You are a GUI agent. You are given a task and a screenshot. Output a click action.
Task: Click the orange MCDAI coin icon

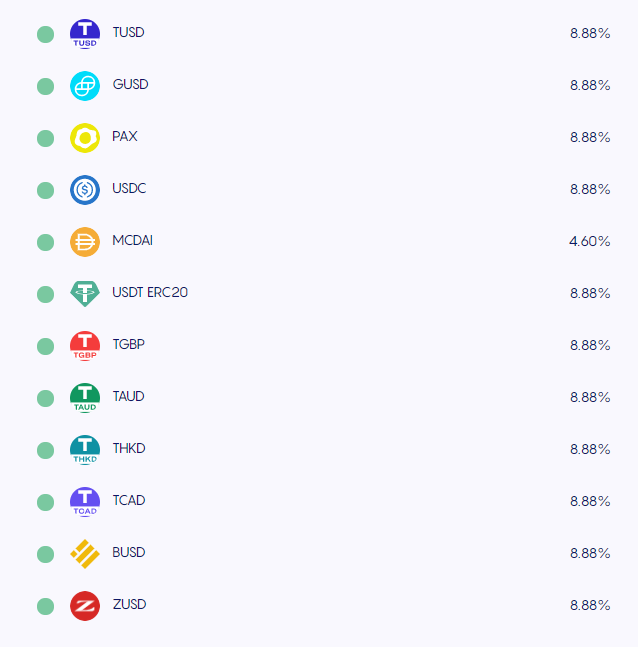(85, 242)
